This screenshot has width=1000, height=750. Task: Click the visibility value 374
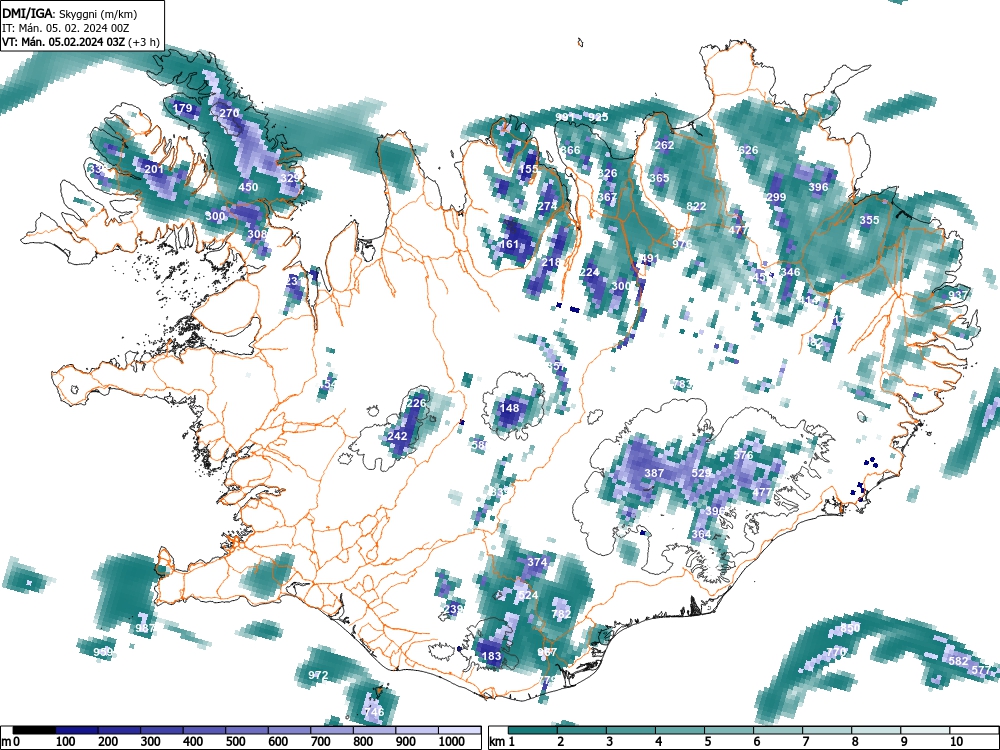click(538, 562)
